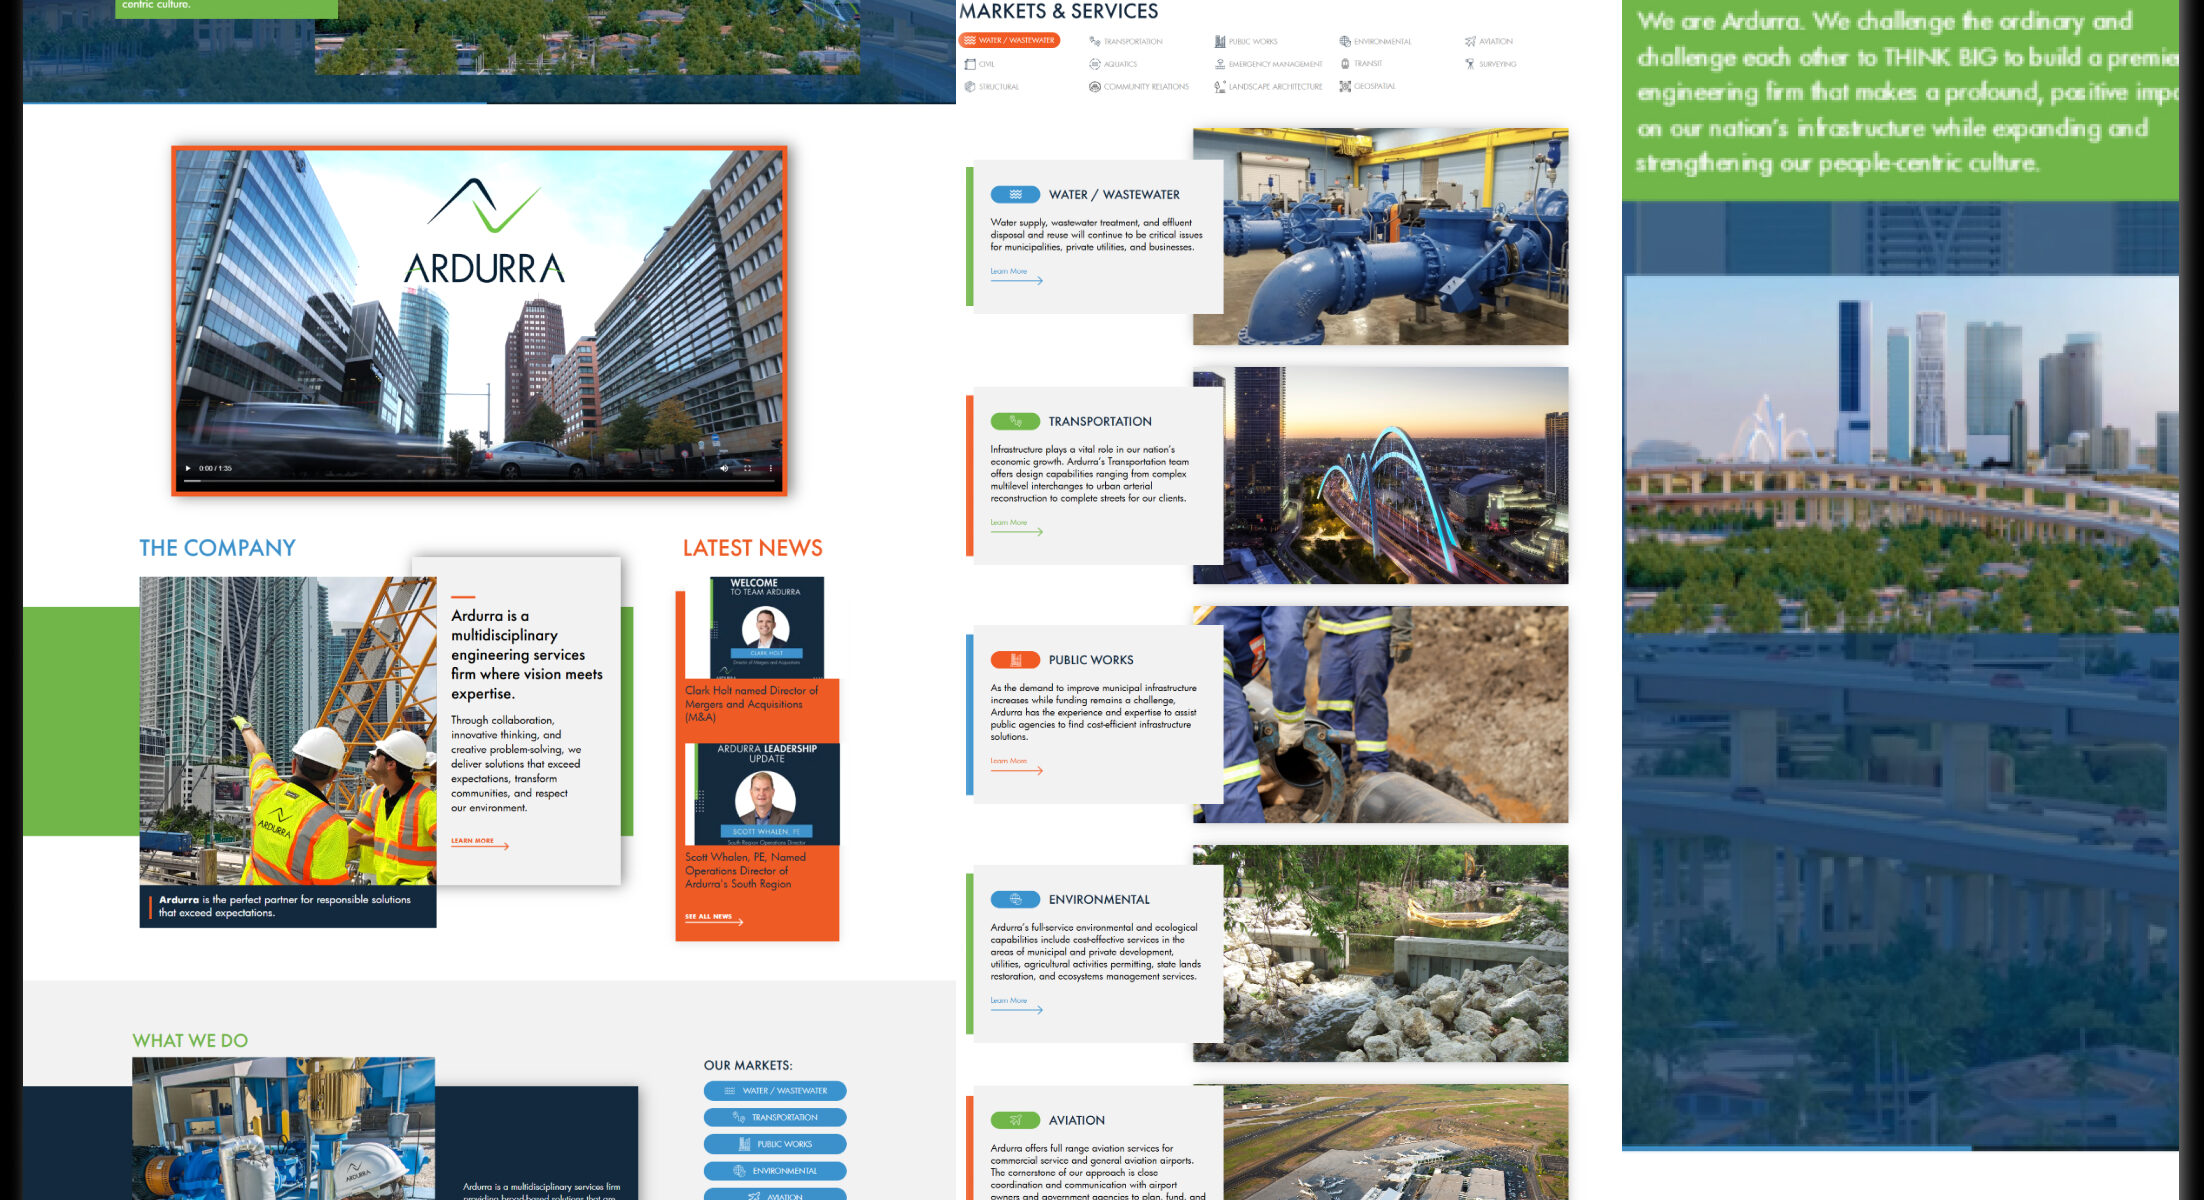Click the Aviation plane tab icon under Markets & Services
2204x1200 pixels.
point(1470,41)
